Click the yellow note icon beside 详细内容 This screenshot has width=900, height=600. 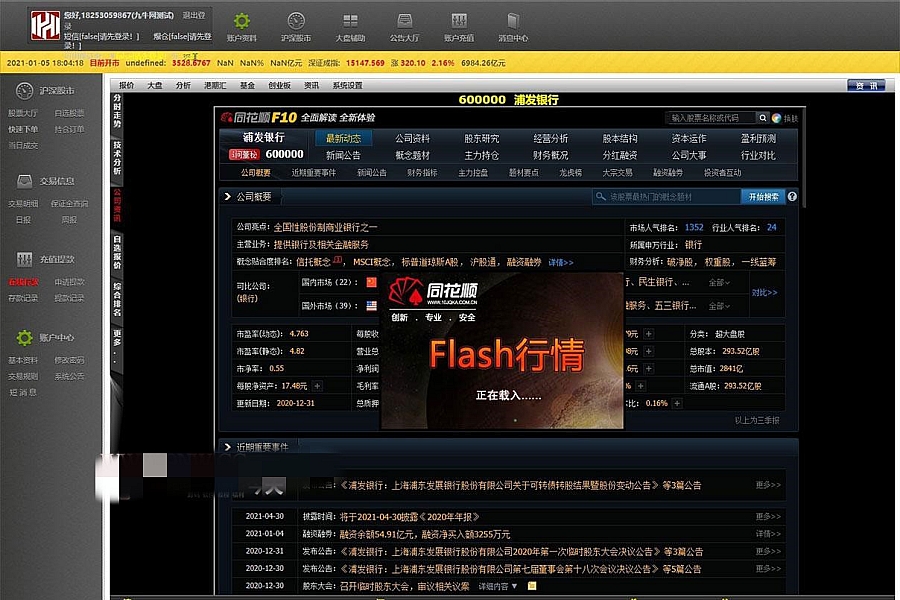532,586
